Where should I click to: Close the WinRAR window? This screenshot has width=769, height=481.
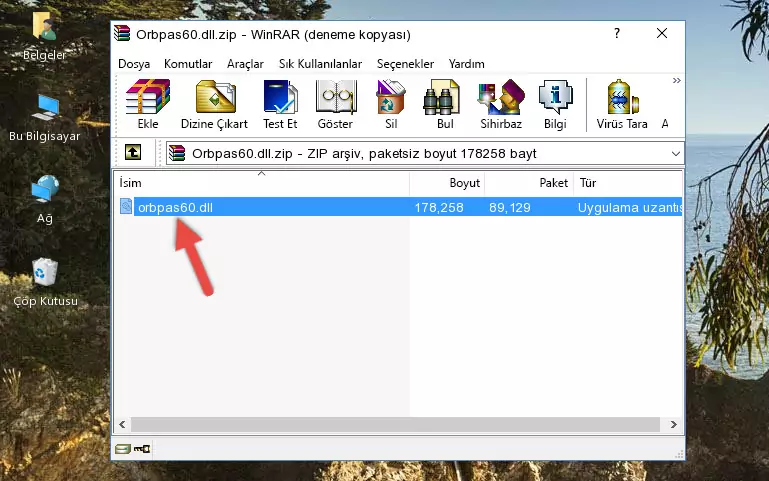coord(662,33)
